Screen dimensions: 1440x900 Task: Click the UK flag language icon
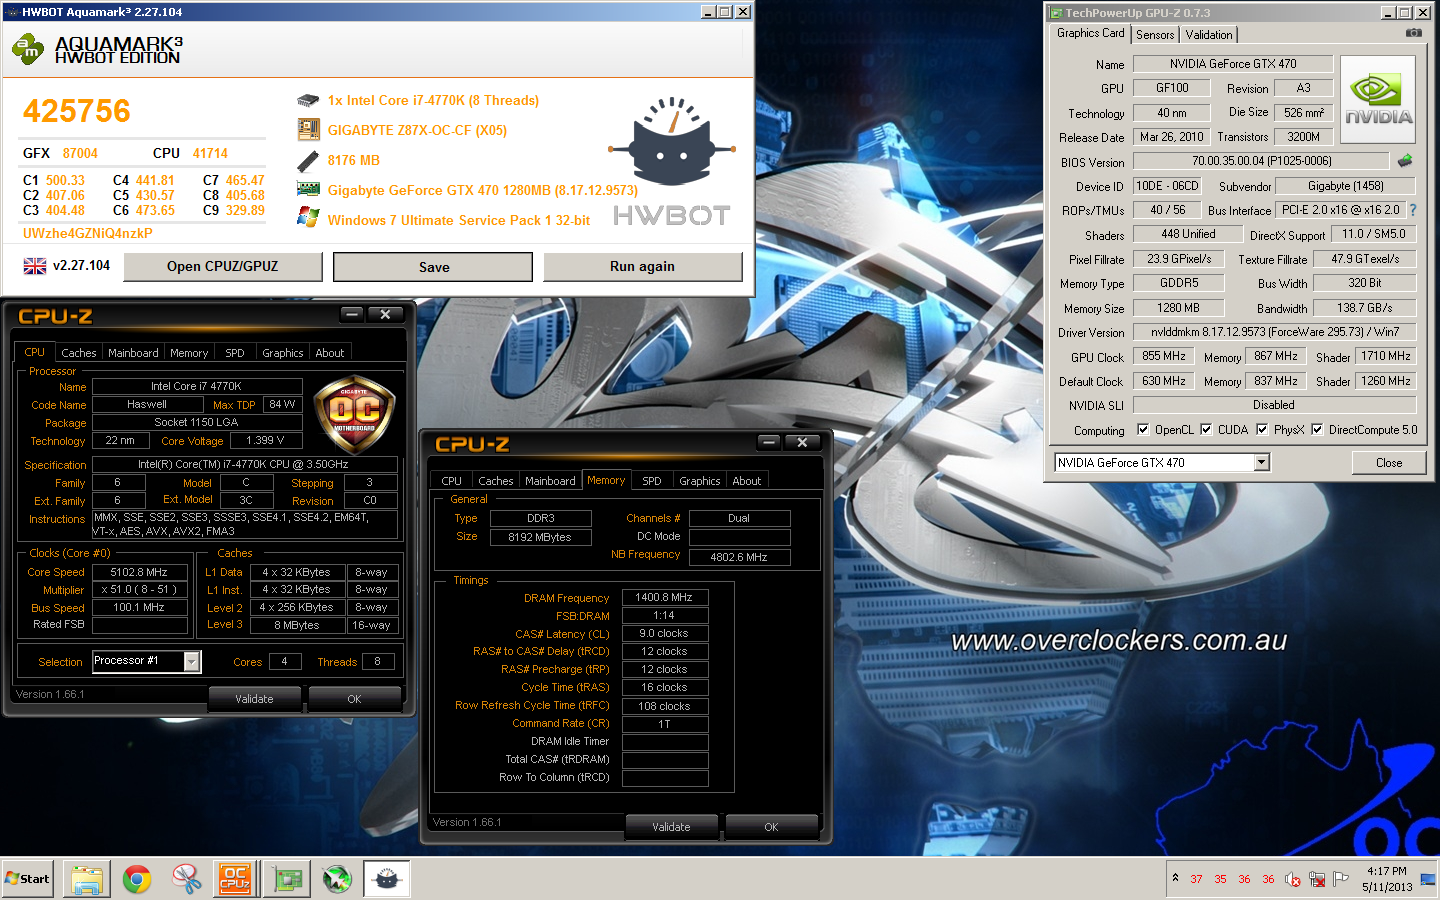tap(35, 266)
